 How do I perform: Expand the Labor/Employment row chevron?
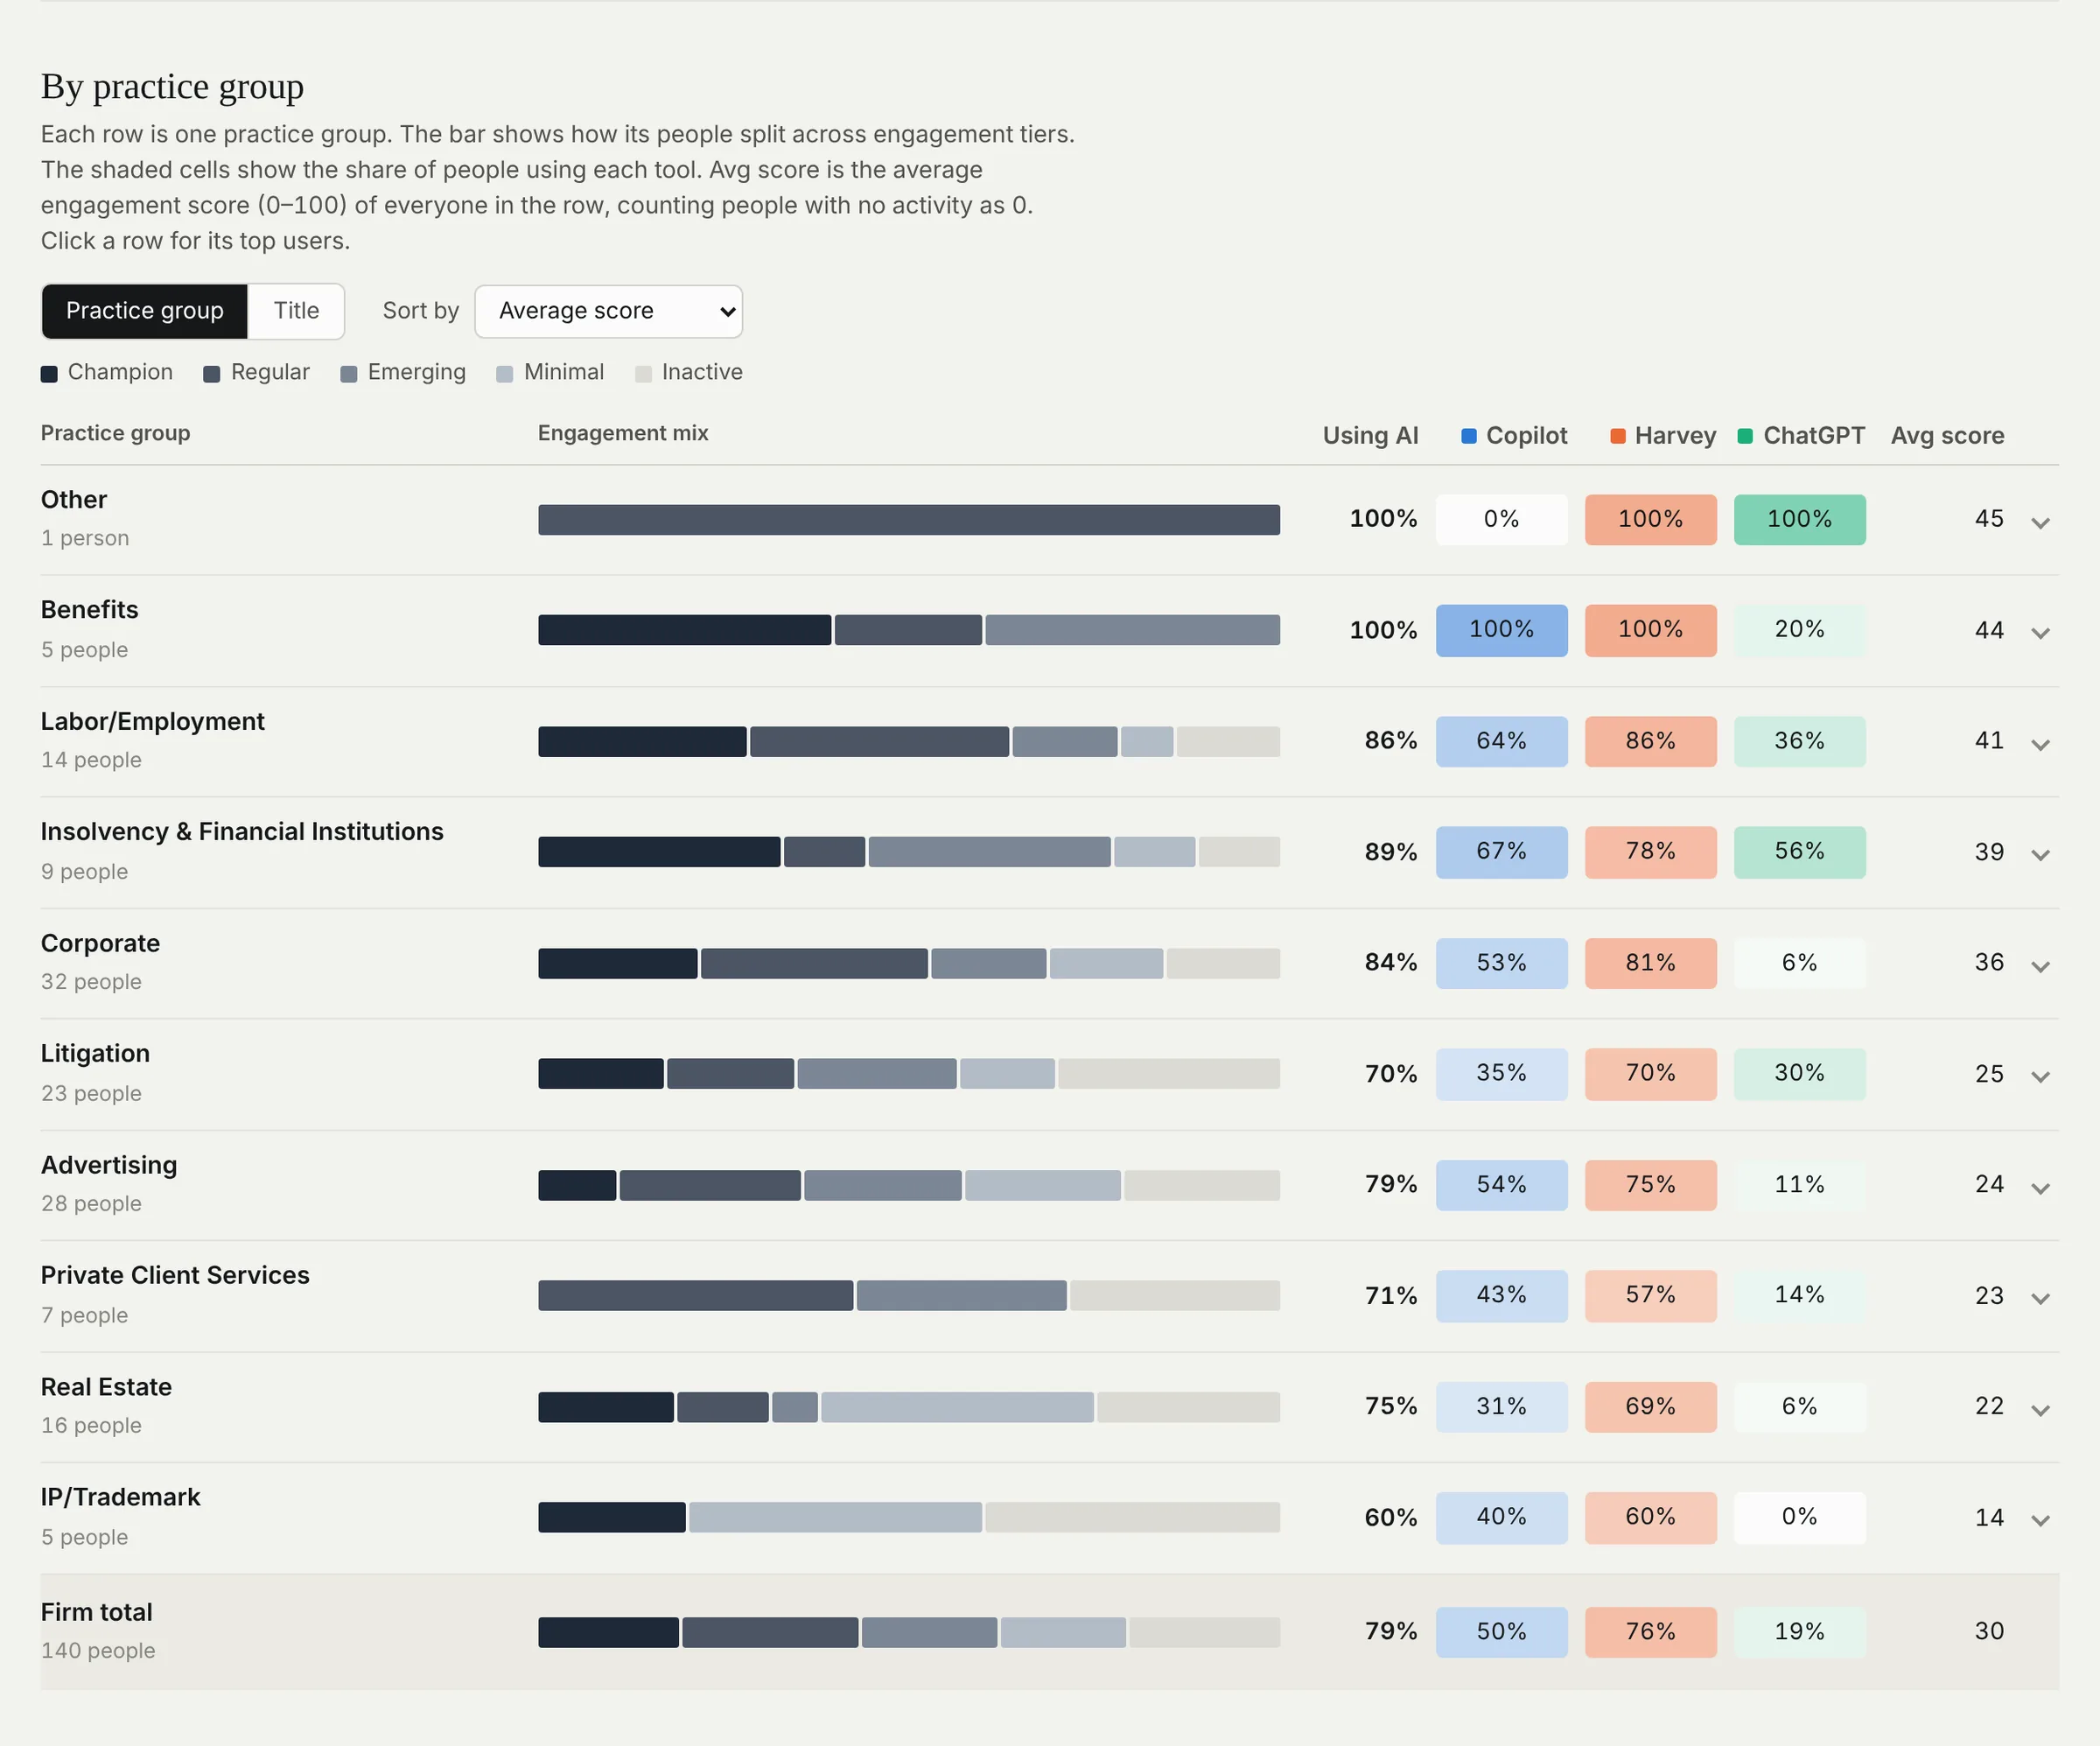click(2040, 744)
